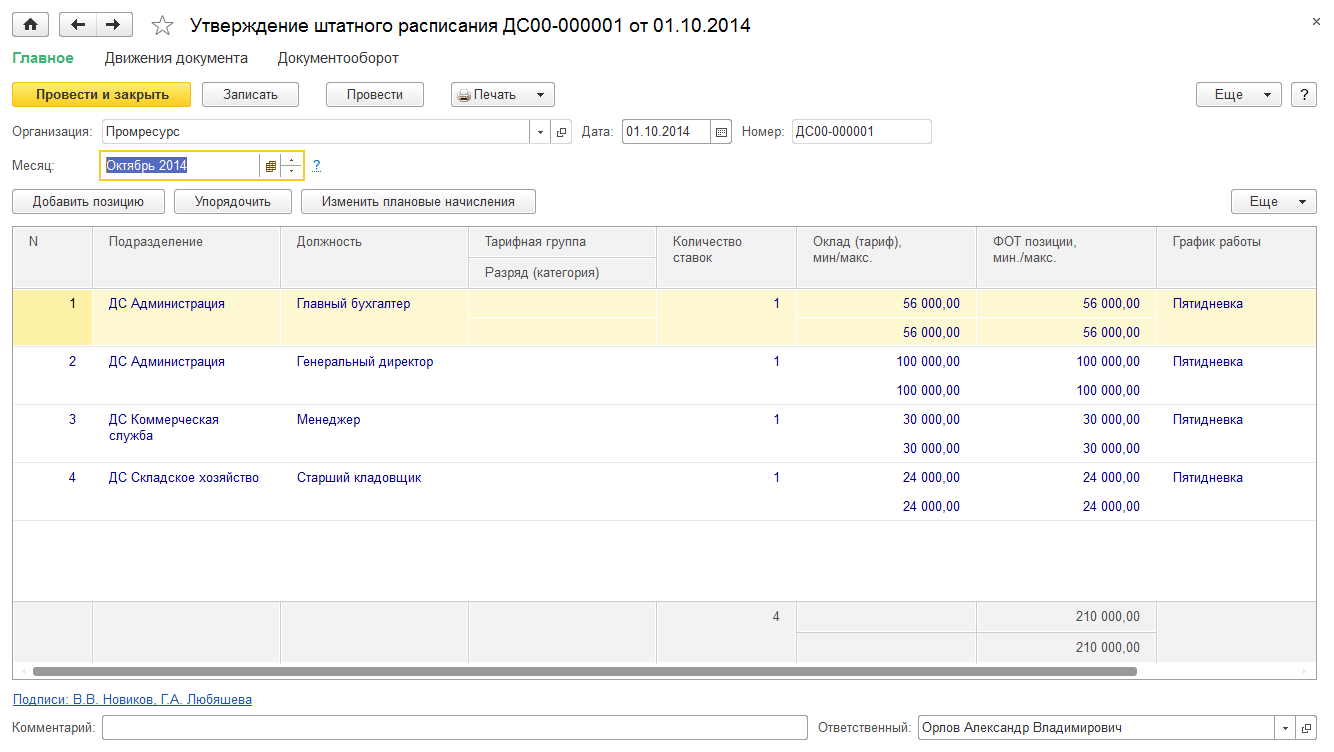Click the Комментарий input field

454,728
